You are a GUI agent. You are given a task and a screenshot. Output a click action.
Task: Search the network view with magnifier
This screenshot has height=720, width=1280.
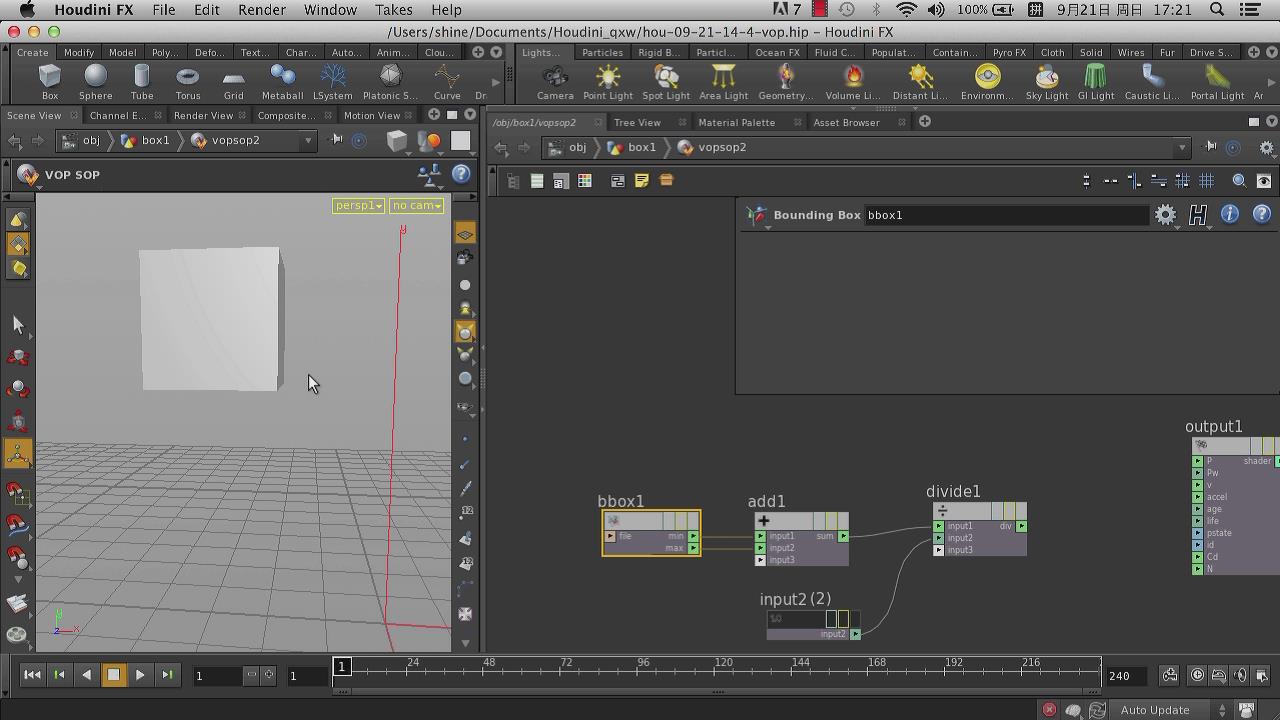(1239, 181)
